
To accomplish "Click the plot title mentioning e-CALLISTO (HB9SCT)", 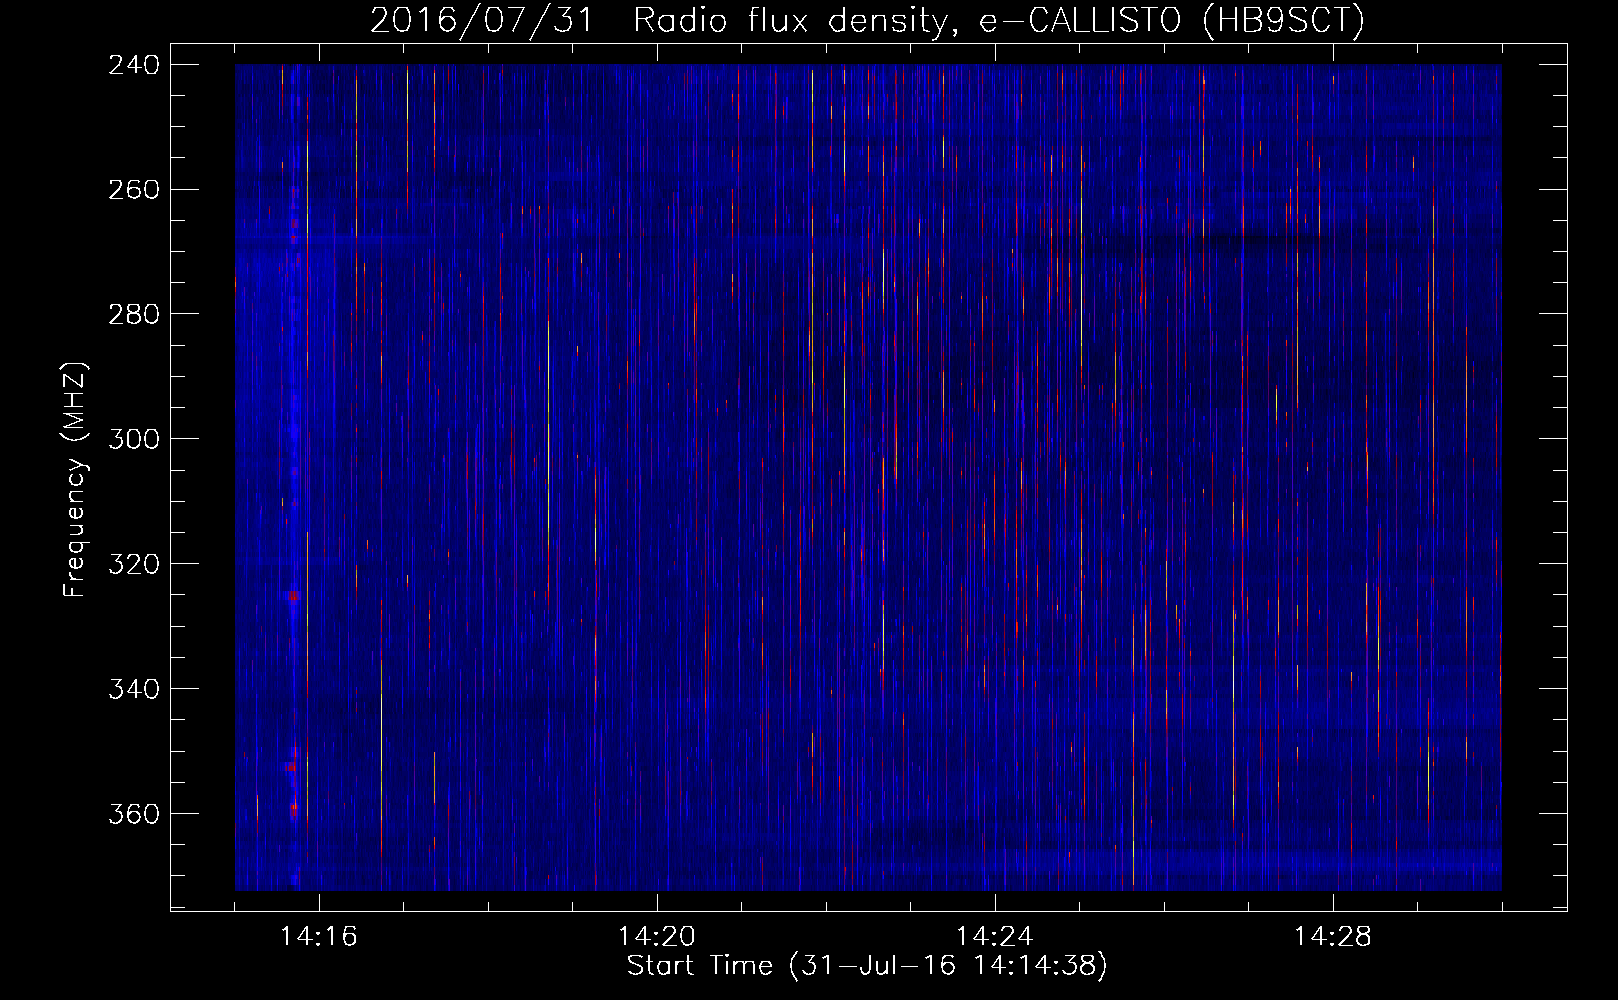I will pyautogui.click(x=867, y=21).
